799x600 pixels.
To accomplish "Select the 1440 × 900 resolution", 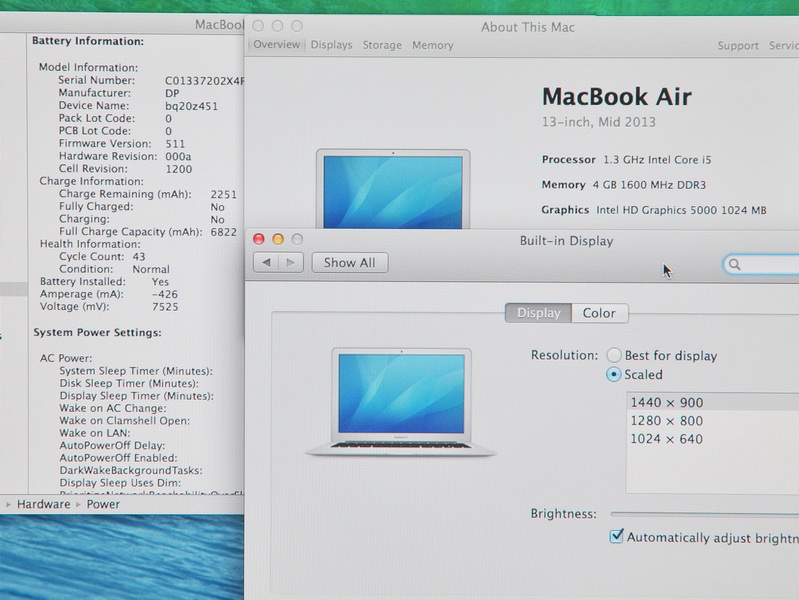I will pyautogui.click(x=713, y=402).
